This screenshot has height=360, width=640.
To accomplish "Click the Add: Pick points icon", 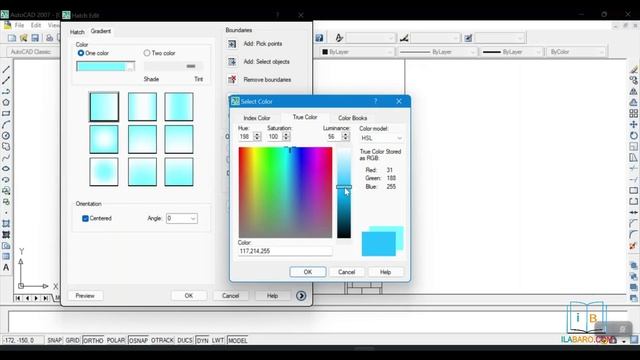I will pyautogui.click(x=232, y=44).
